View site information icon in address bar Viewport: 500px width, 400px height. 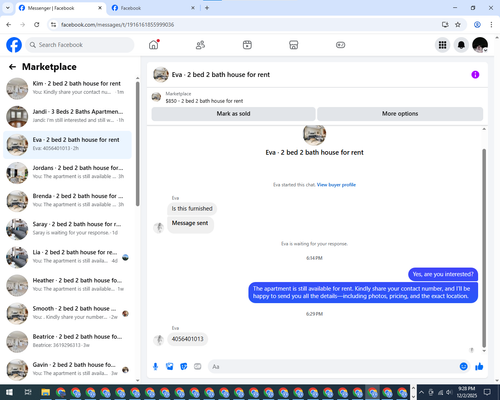tap(53, 25)
